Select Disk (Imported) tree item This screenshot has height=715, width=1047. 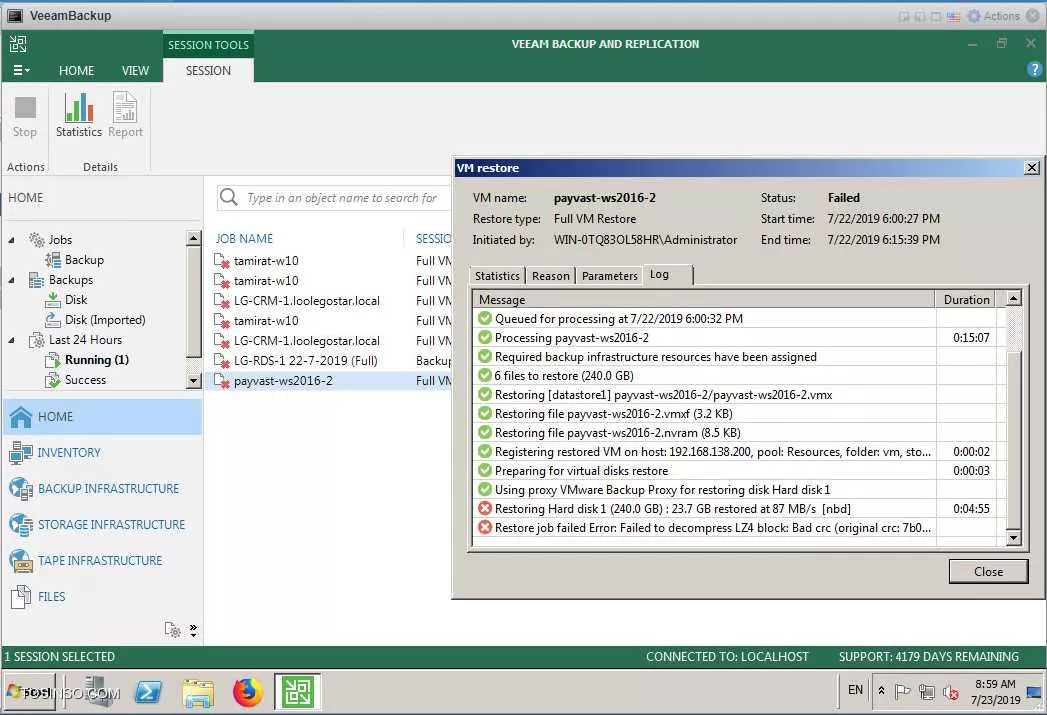(105, 320)
